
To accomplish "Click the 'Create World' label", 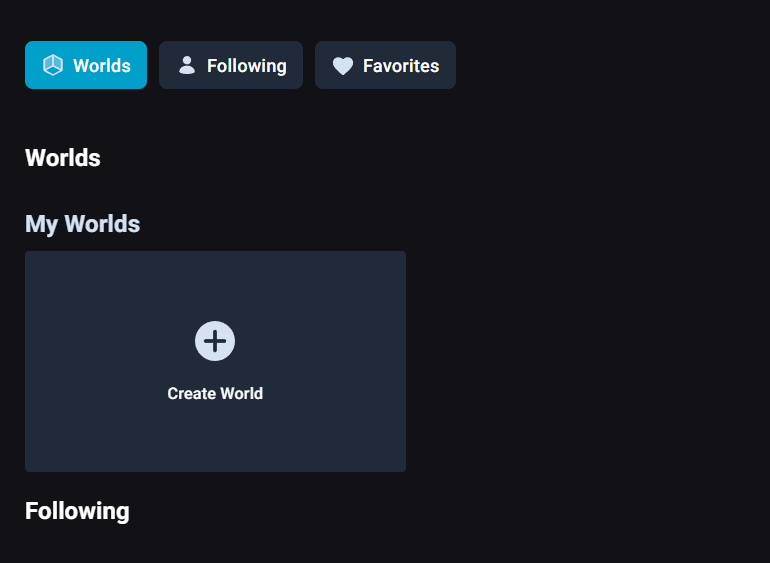I will pyautogui.click(x=215, y=394).
